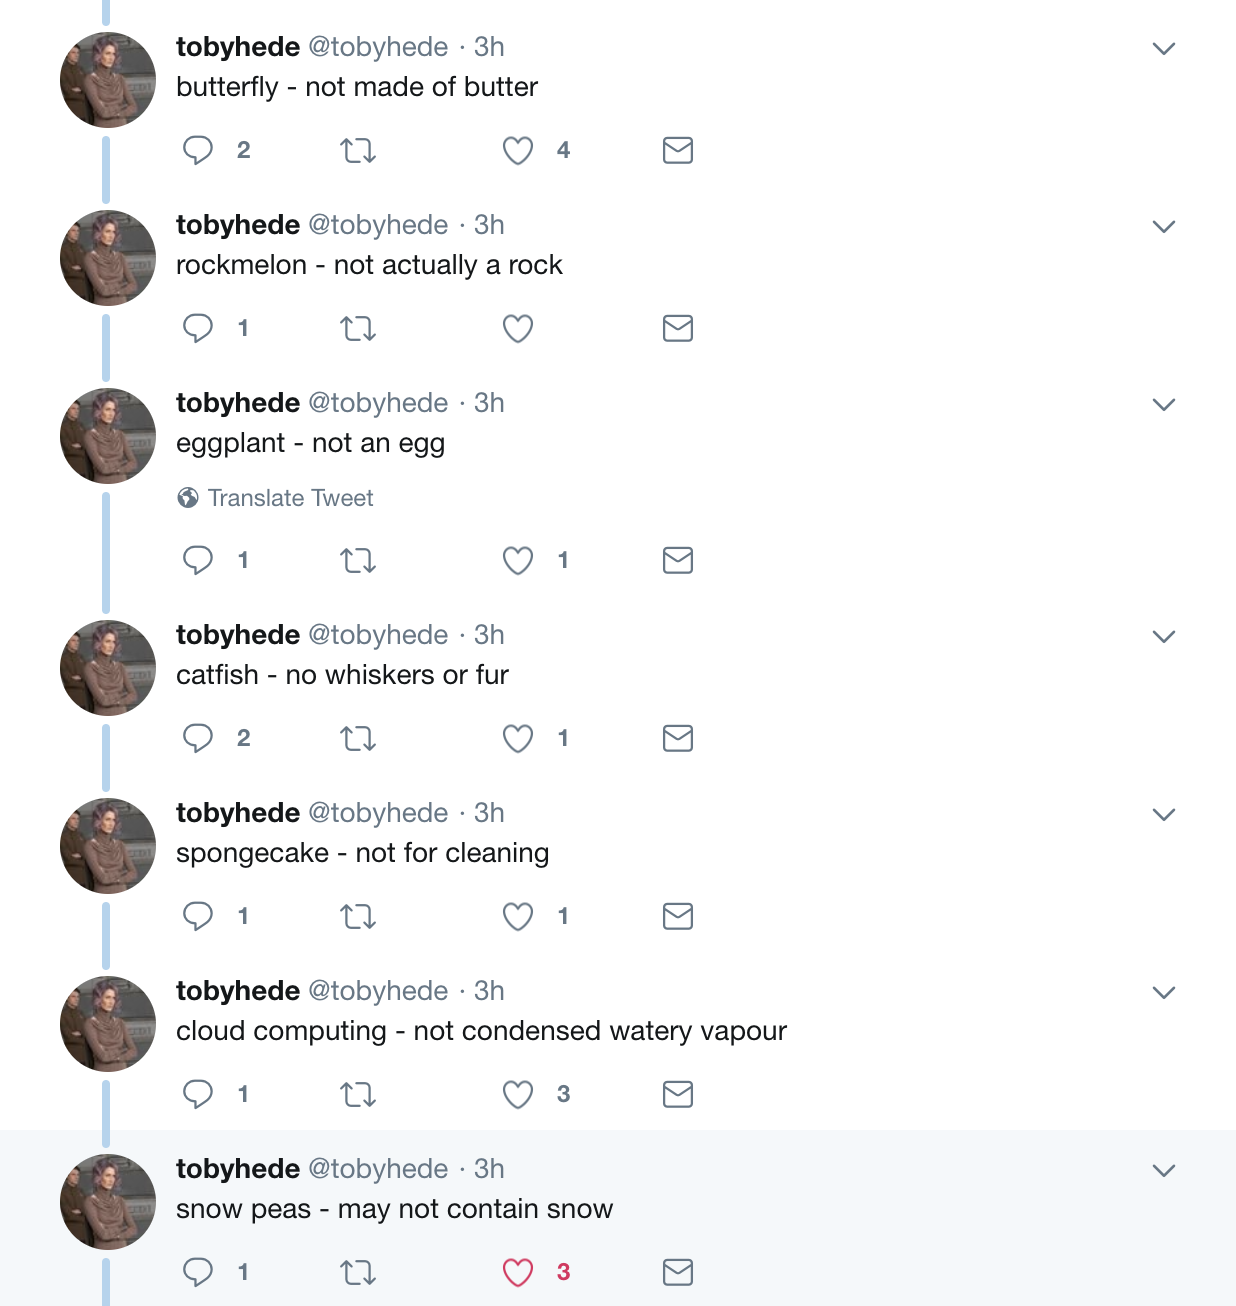Retweet the catfish tweet

(x=358, y=738)
